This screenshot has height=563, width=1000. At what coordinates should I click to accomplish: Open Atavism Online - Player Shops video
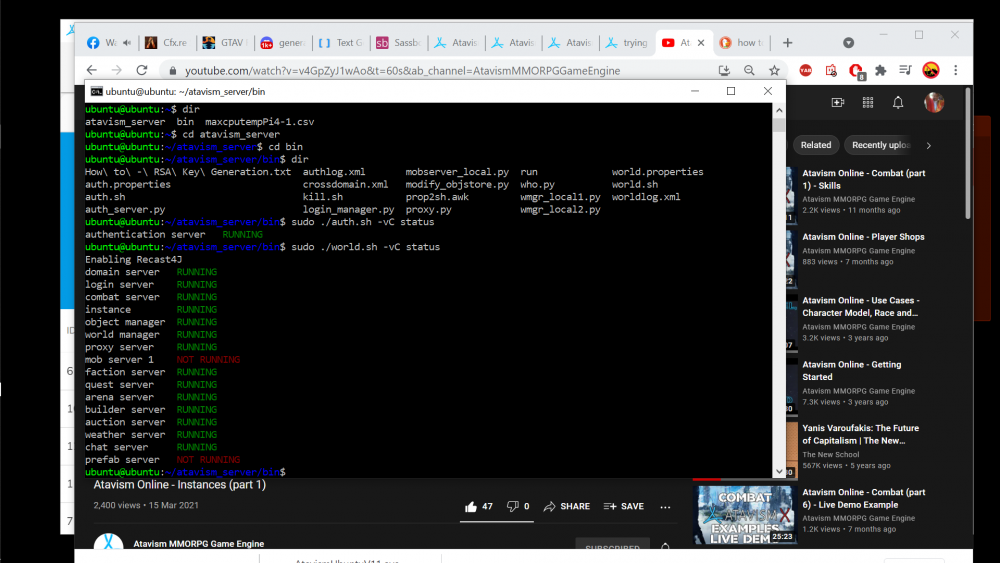click(x=863, y=237)
